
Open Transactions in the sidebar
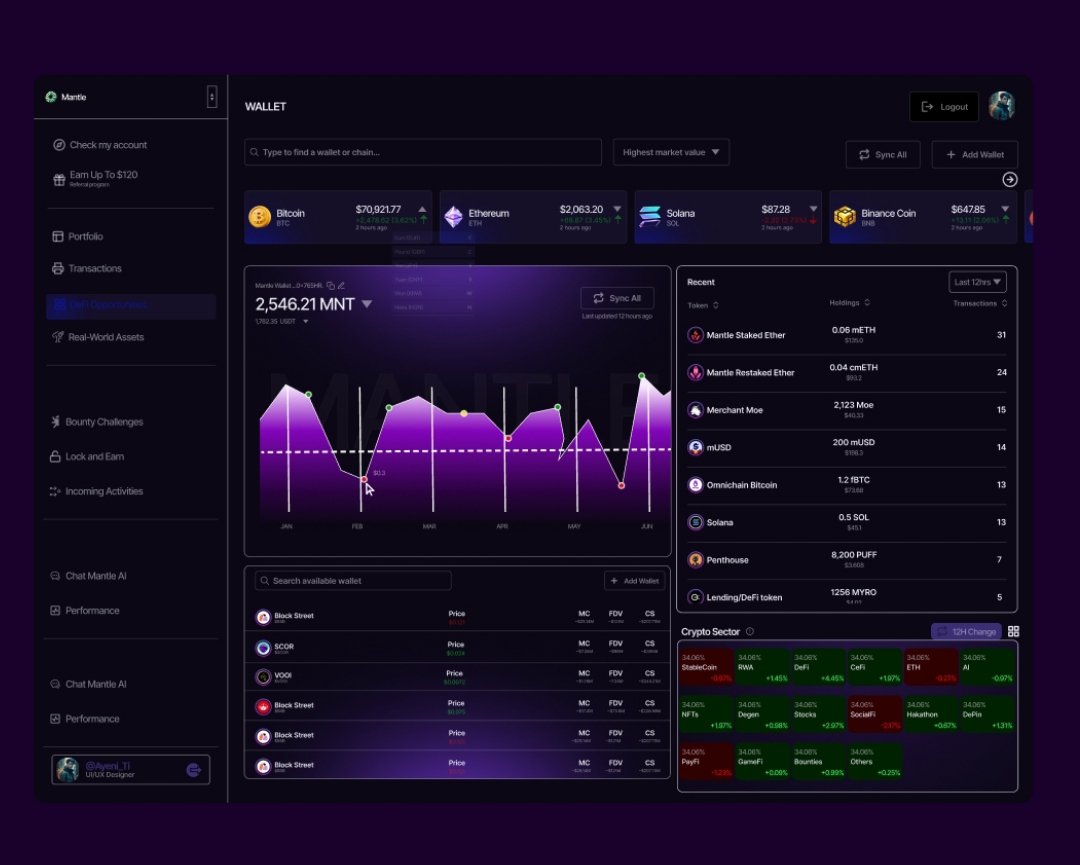[87, 269]
